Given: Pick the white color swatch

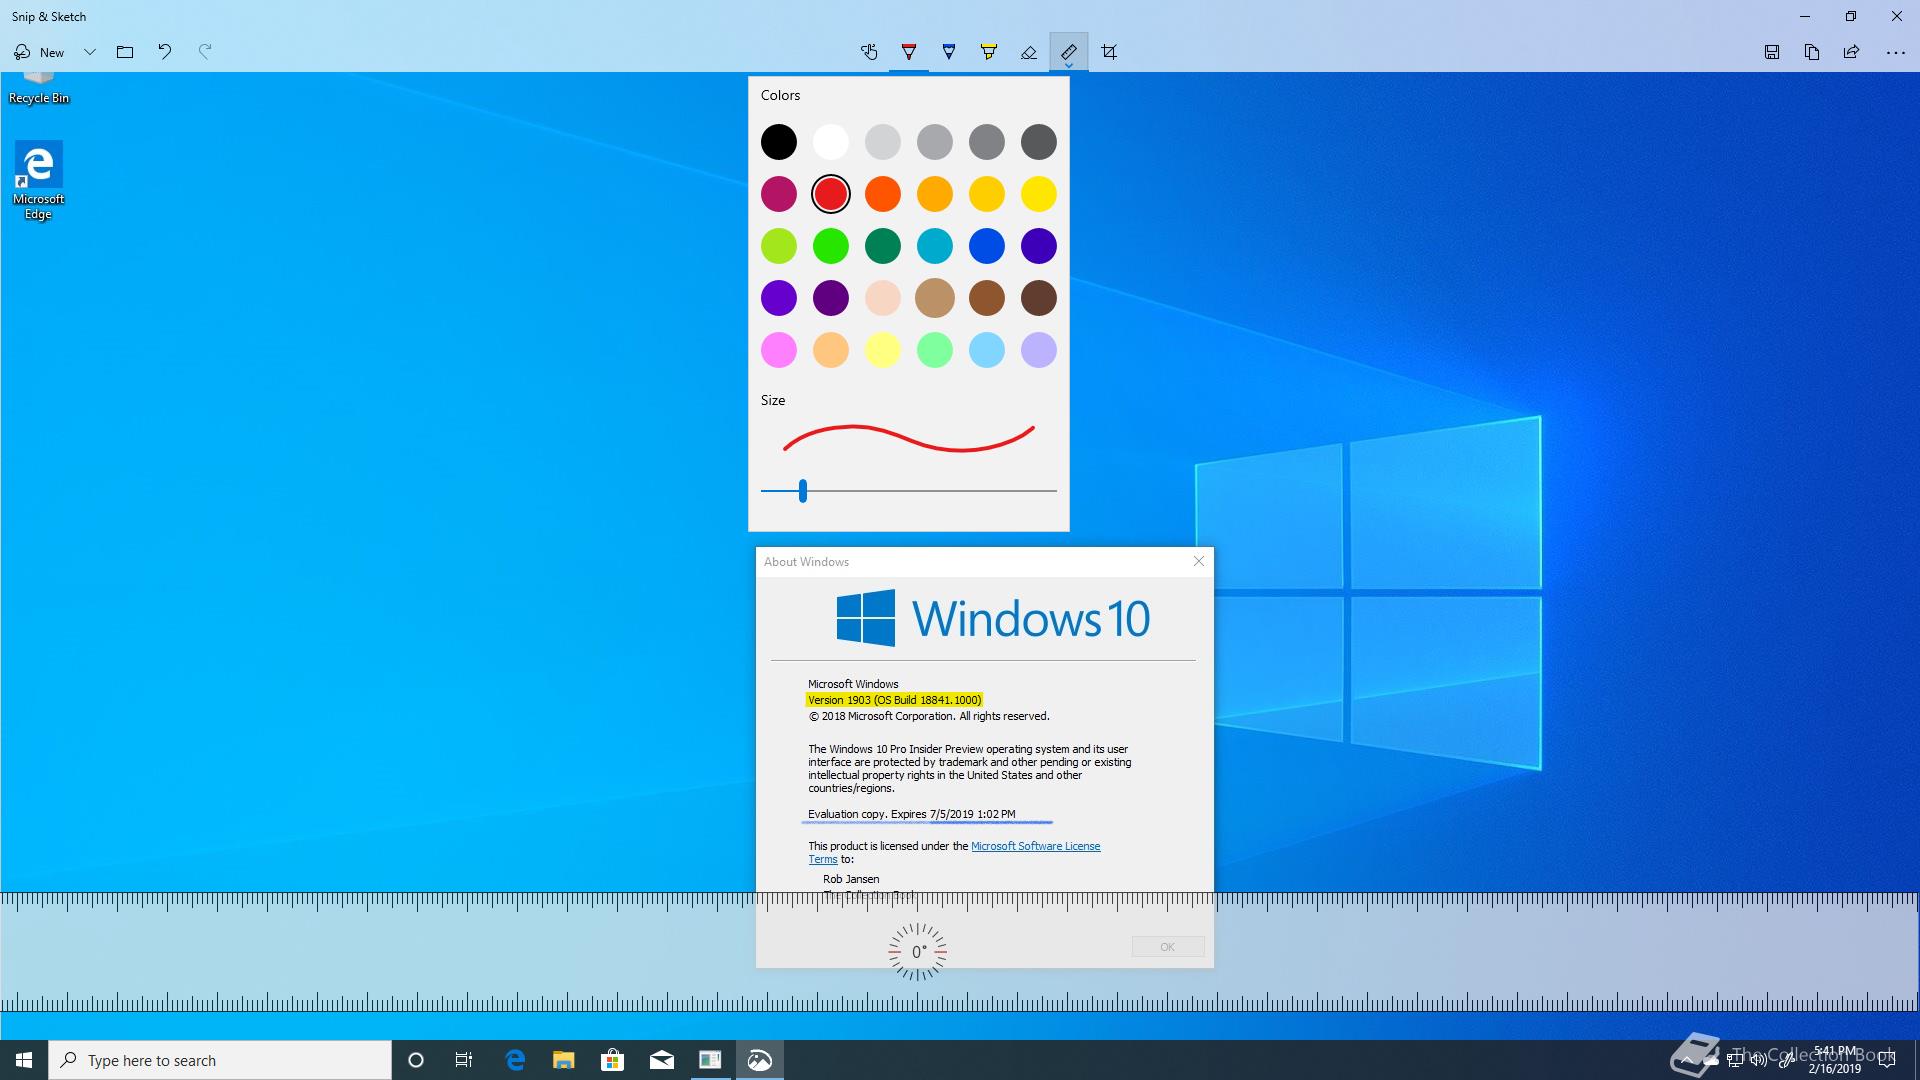Looking at the screenshot, I should point(831,142).
